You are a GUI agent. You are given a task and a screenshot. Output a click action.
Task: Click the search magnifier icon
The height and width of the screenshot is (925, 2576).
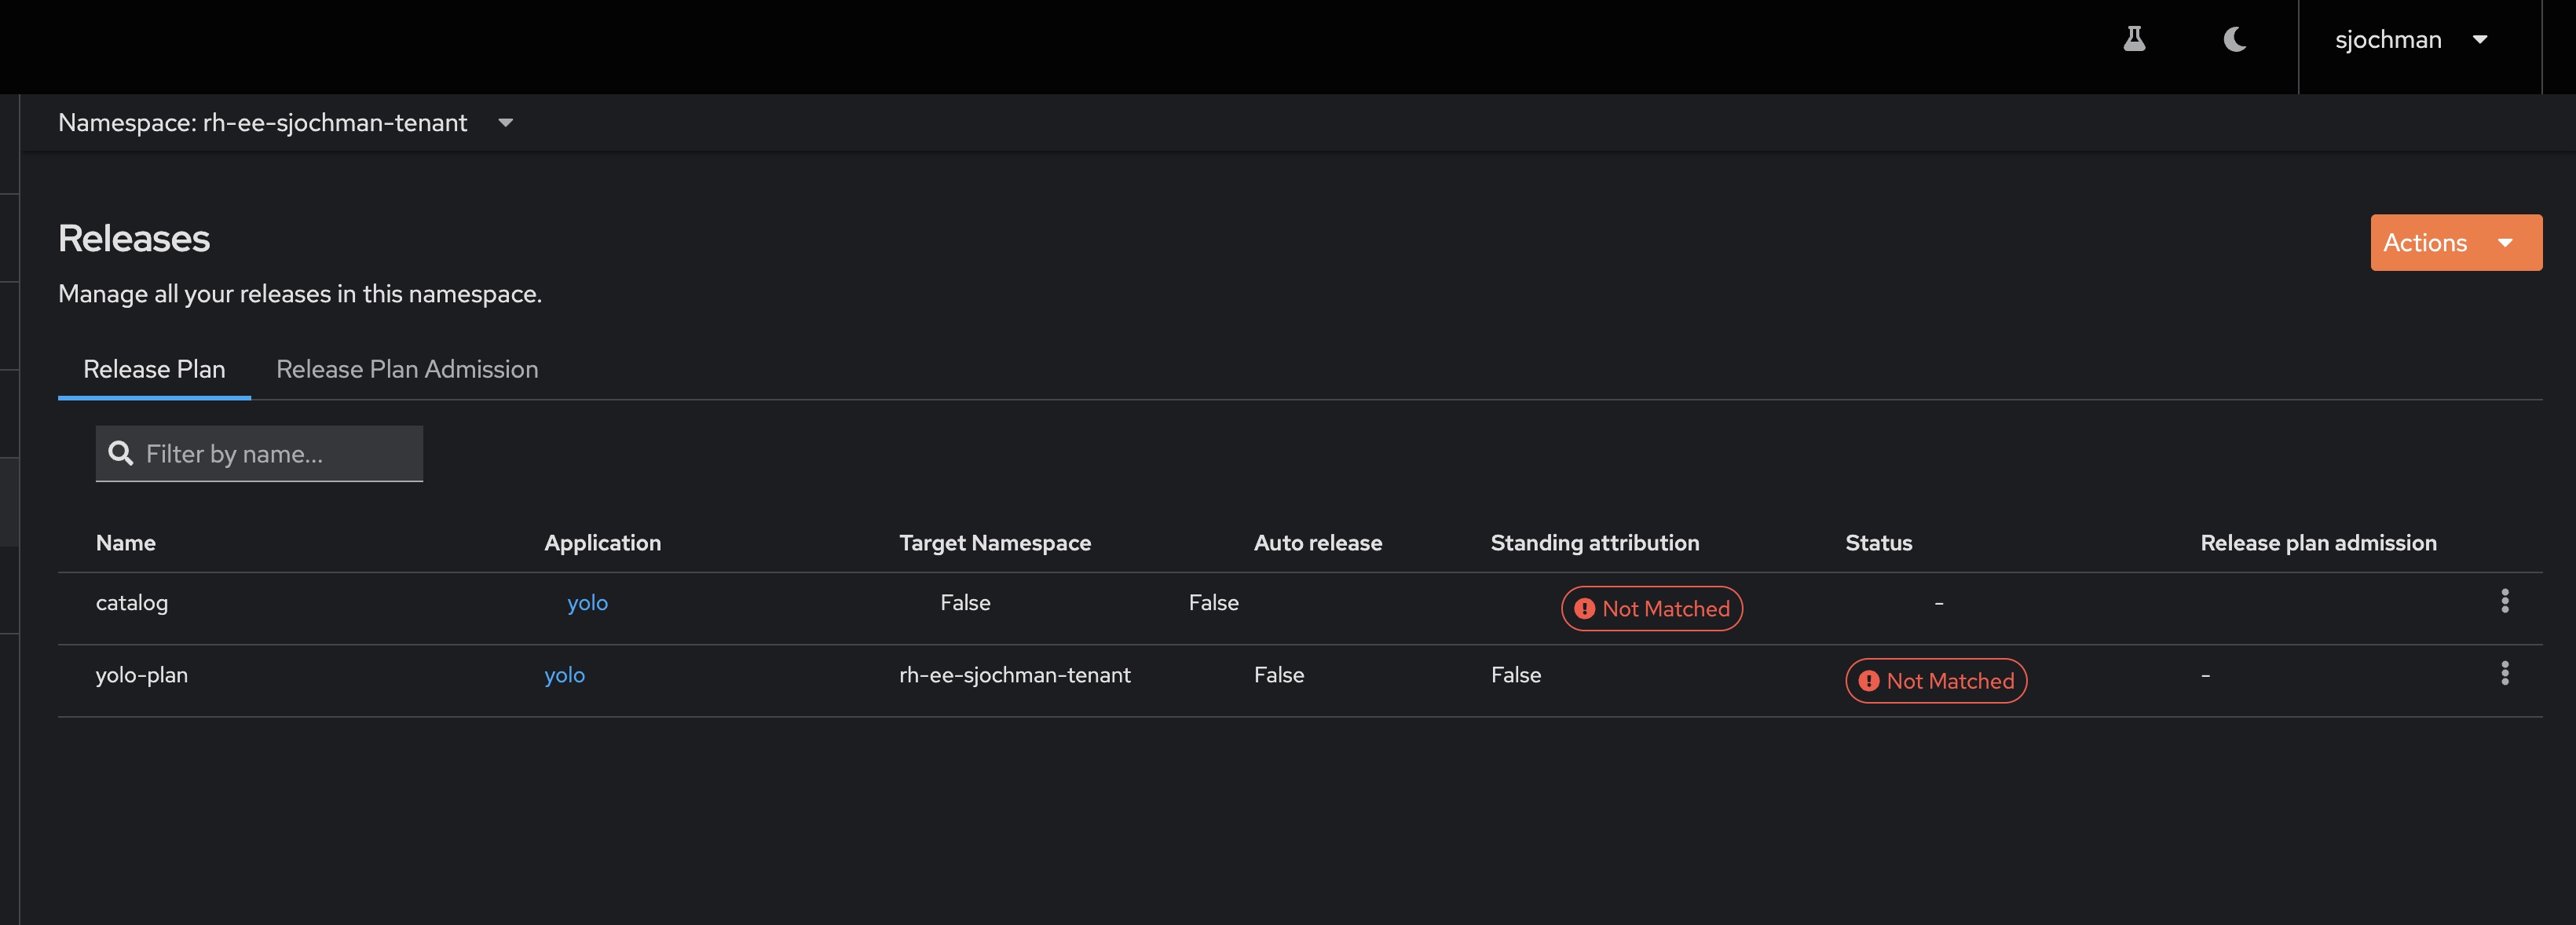[x=120, y=454]
